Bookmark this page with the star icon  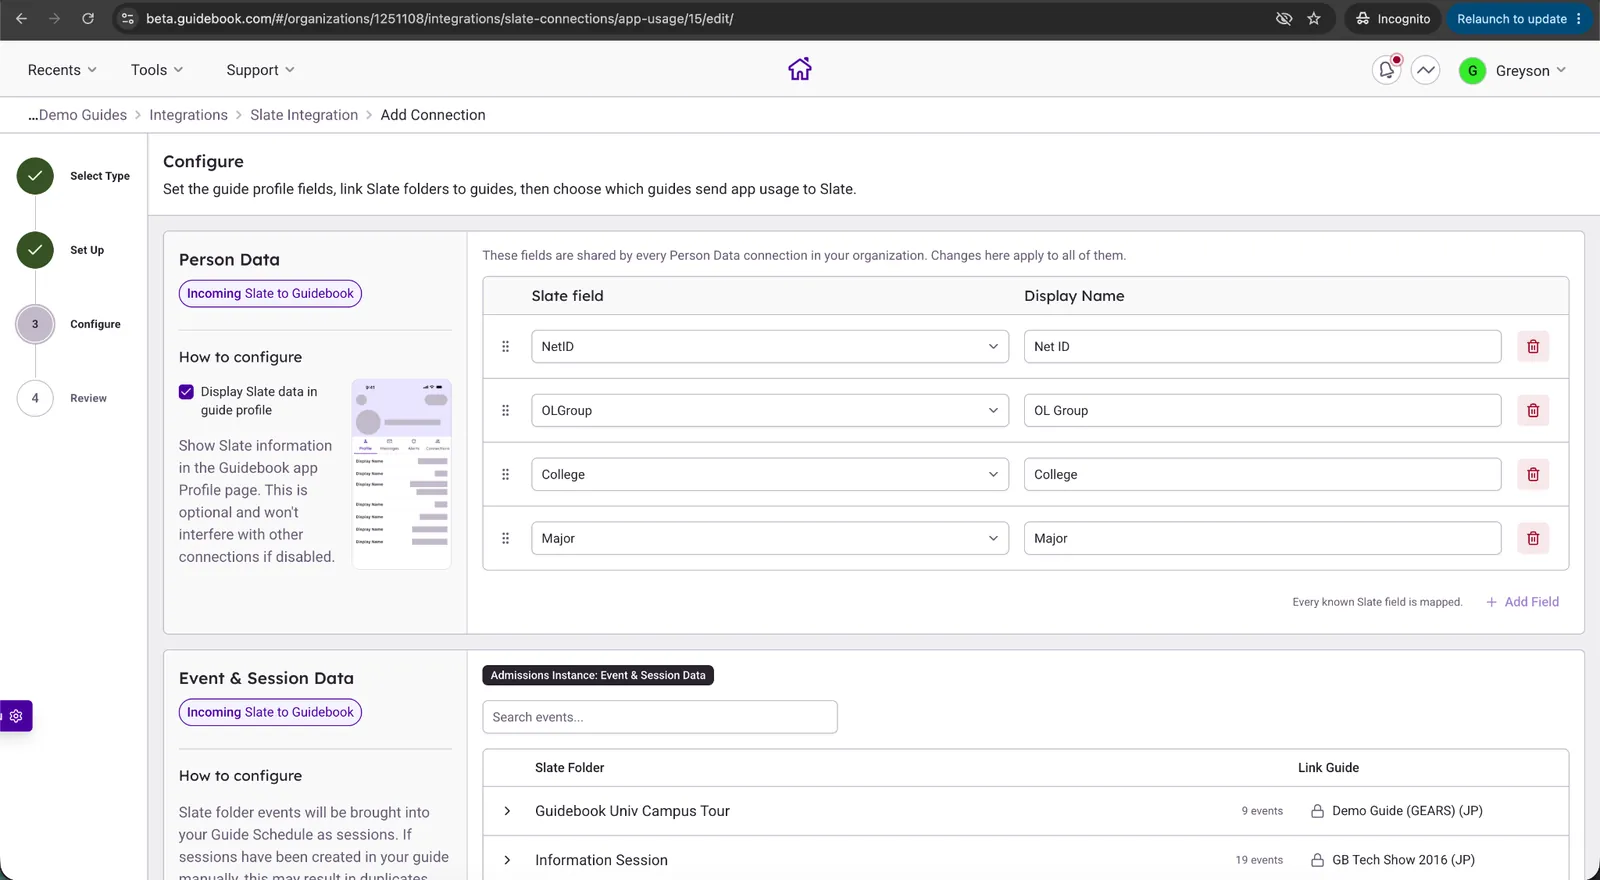coord(1314,19)
